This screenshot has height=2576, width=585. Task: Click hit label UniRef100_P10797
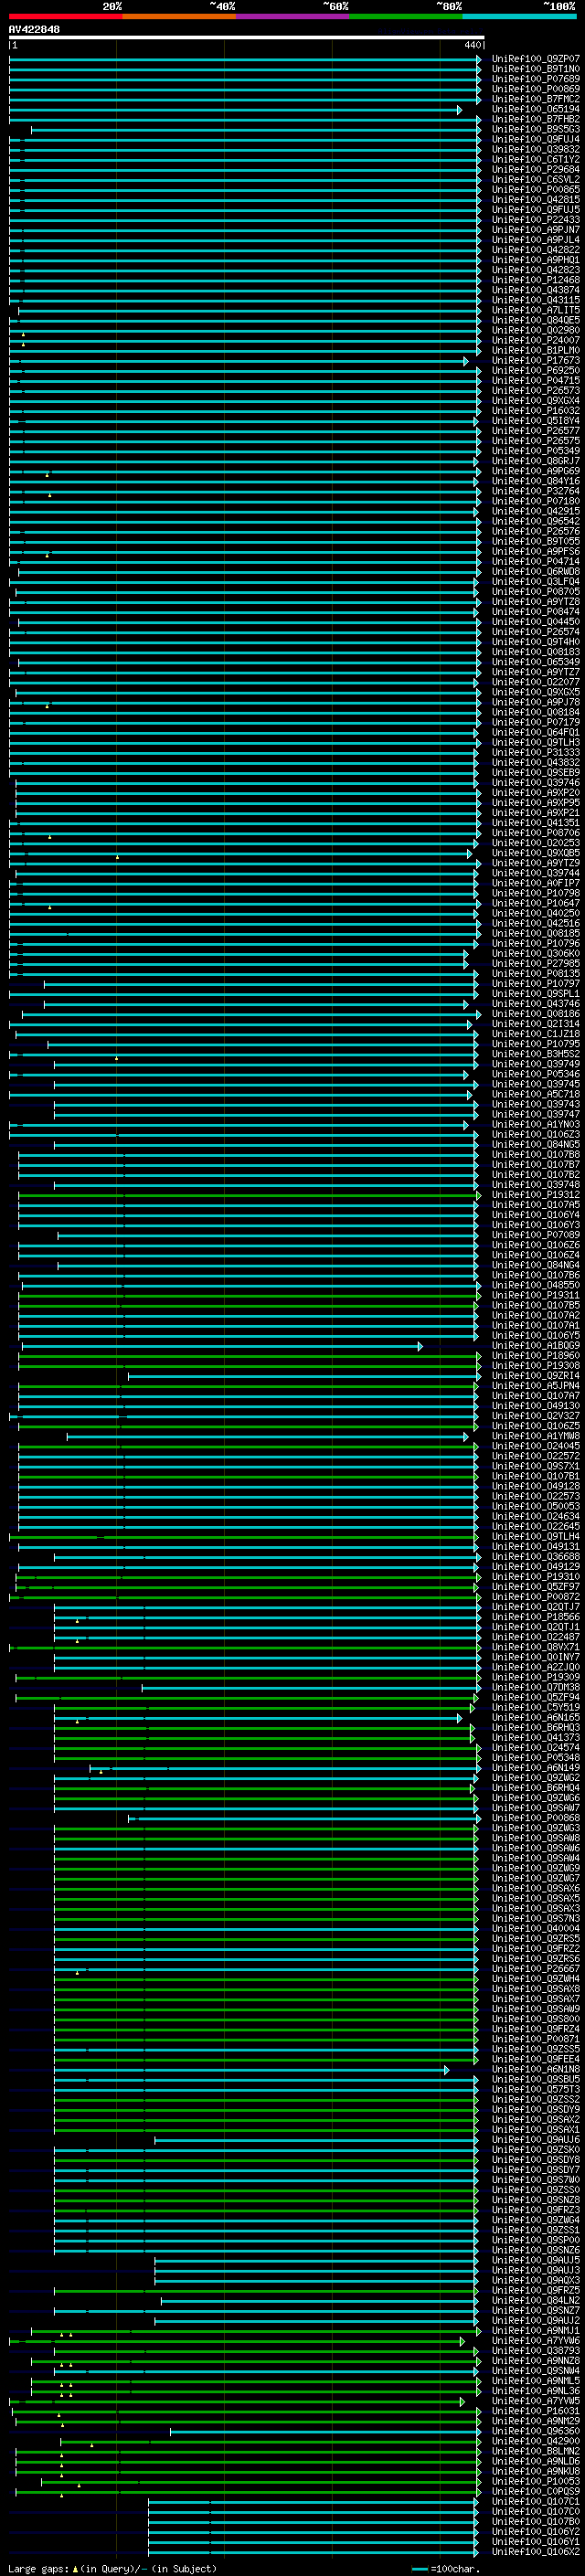pos(536,983)
